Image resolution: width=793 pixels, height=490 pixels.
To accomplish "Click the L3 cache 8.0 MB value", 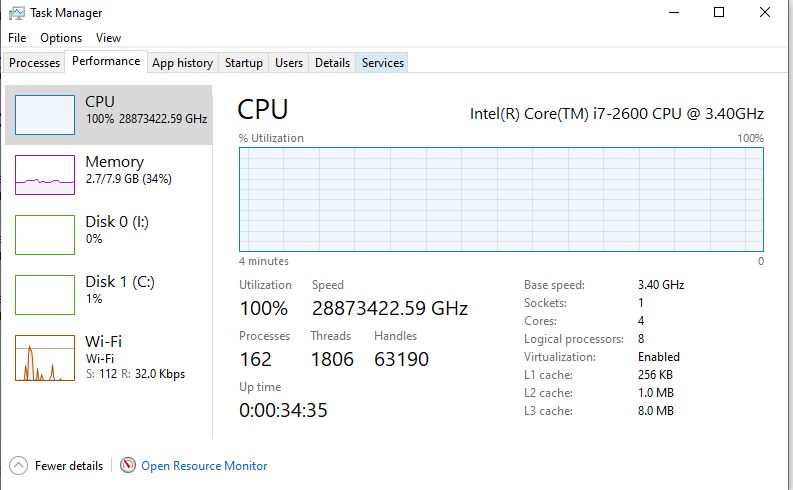I will point(655,411).
